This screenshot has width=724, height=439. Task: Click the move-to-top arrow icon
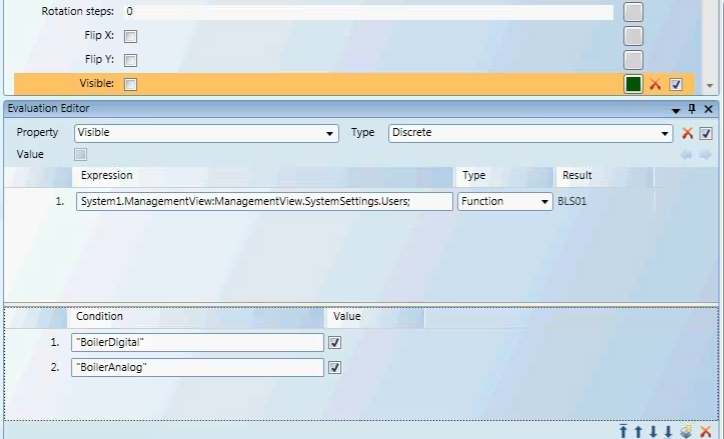click(622, 431)
